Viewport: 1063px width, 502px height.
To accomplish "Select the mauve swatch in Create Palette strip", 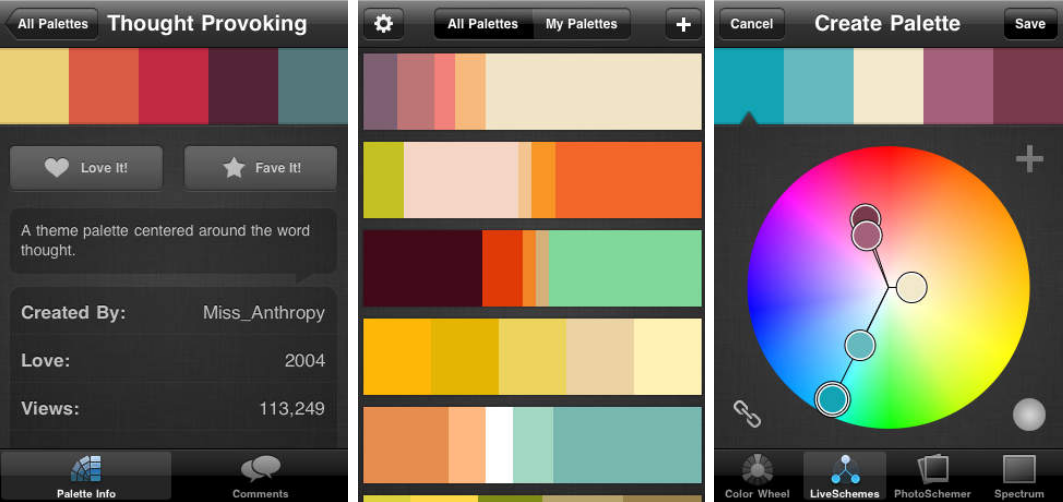I will click(957, 72).
